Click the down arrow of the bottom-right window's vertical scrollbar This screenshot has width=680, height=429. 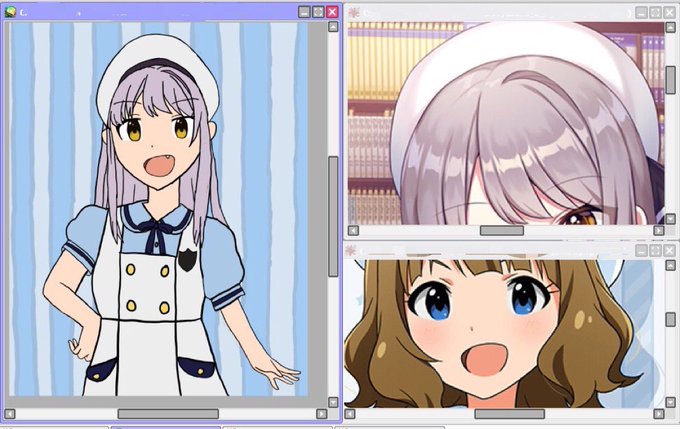pyautogui.click(x=670, y=403)
